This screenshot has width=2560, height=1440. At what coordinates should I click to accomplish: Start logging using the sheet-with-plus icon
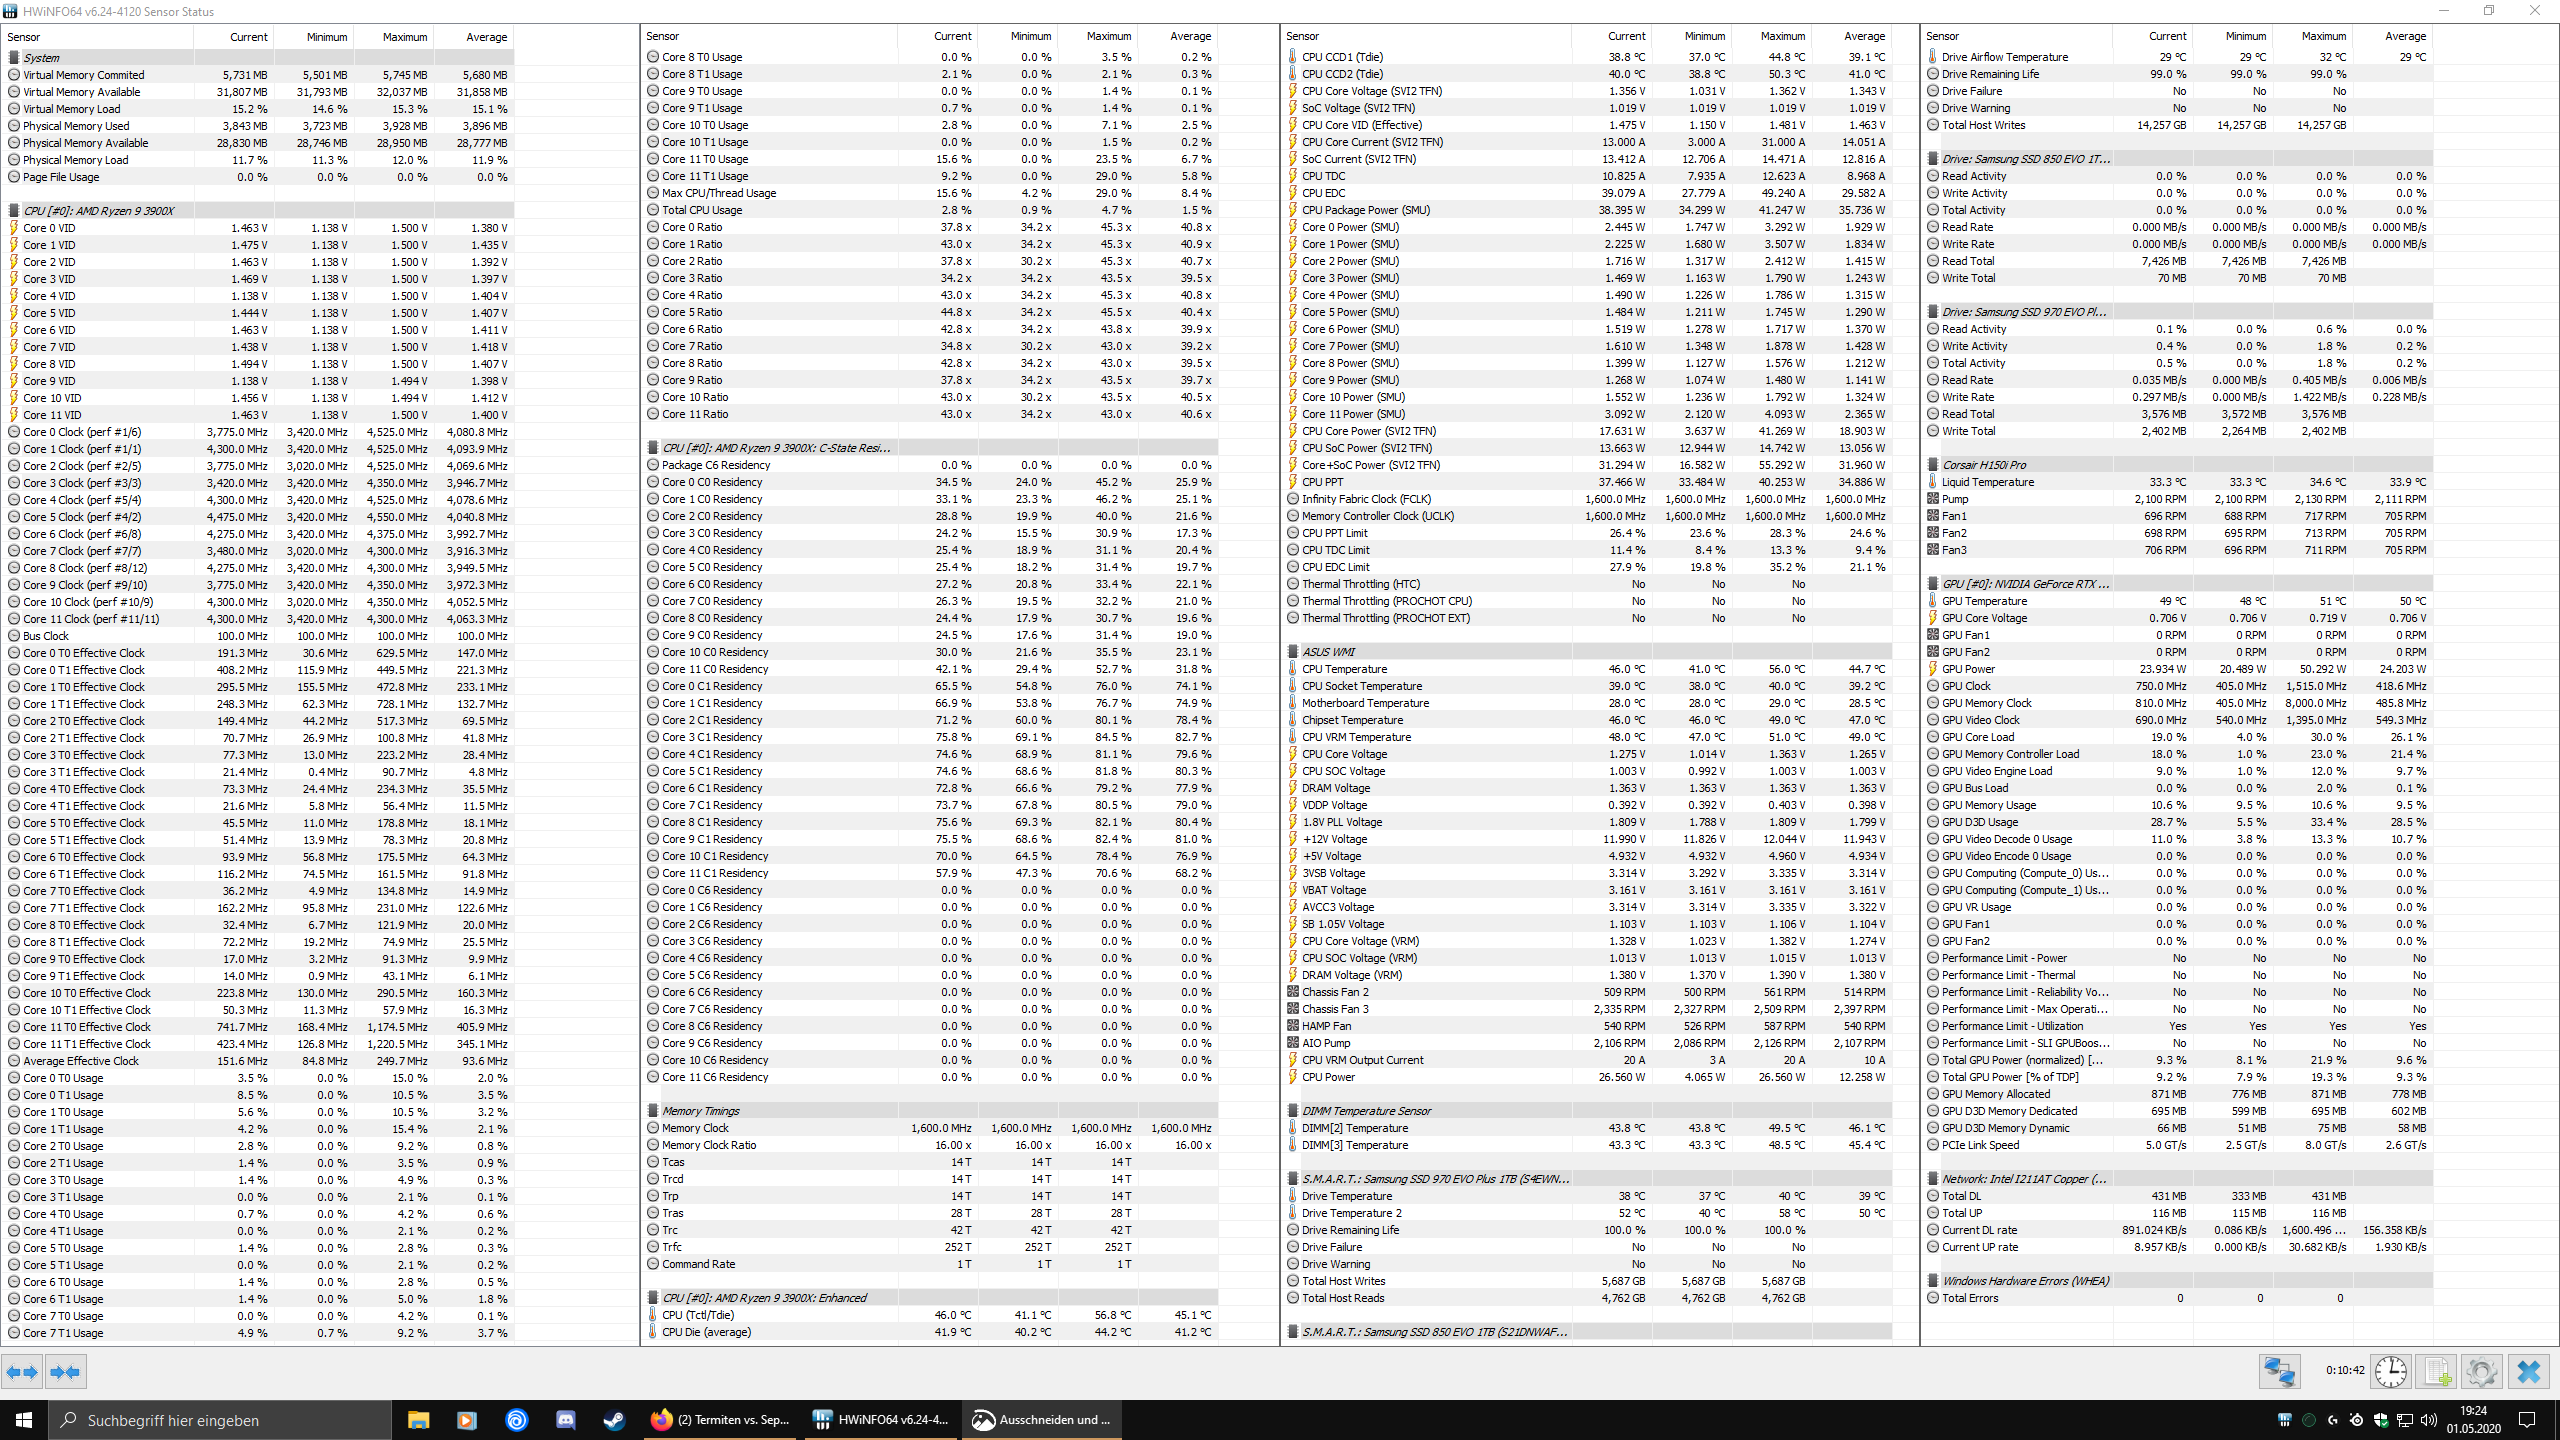coord(2436,1371)
